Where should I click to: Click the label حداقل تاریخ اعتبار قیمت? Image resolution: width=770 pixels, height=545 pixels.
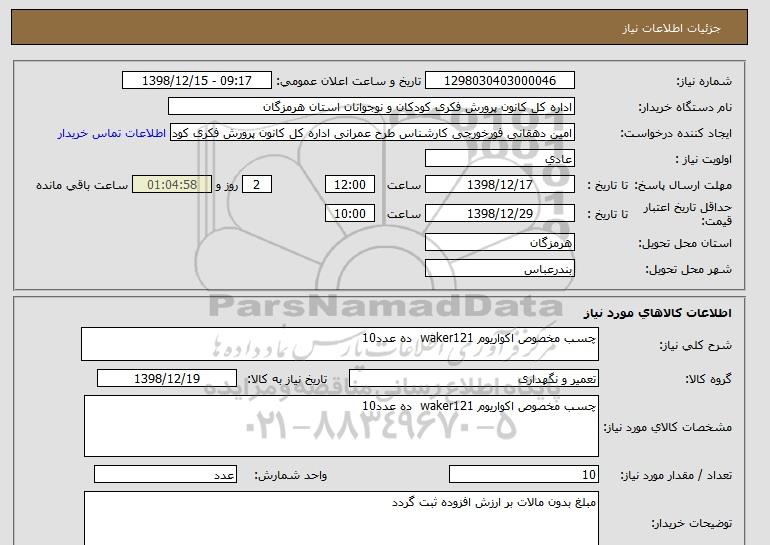coord(688,214)
